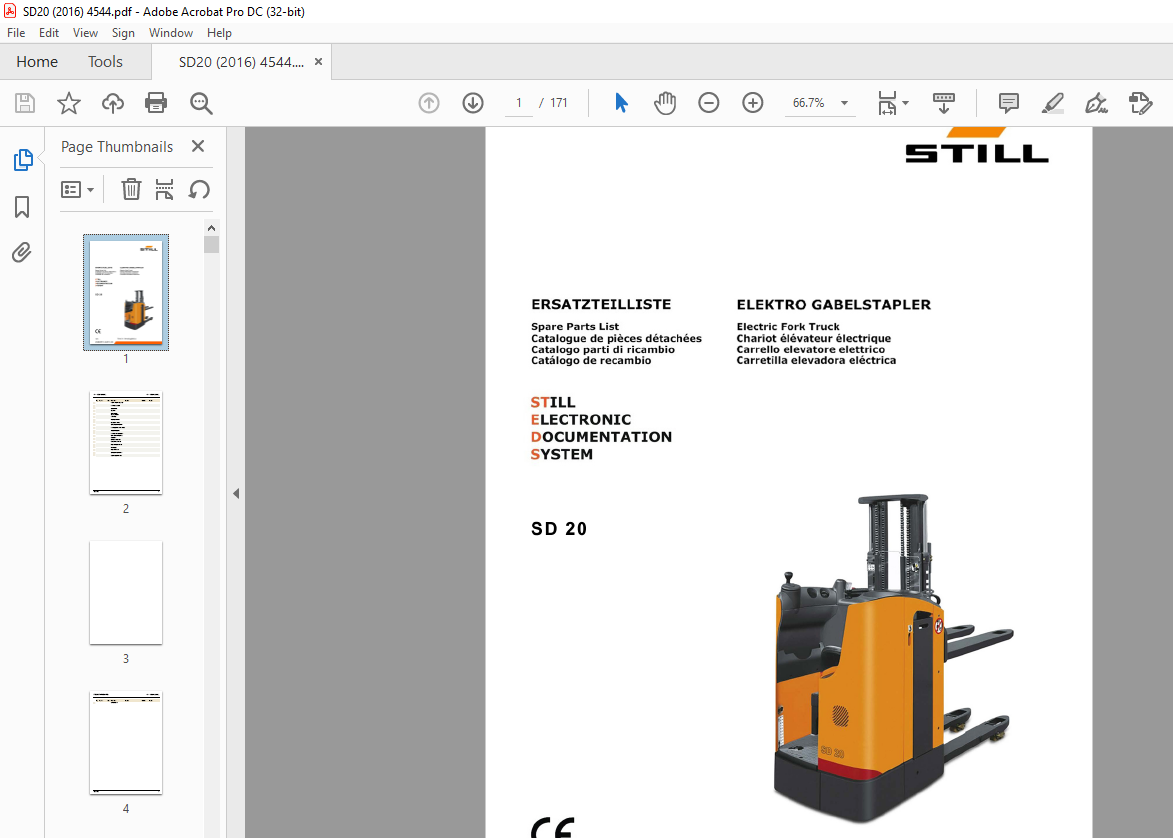The width and height of the screenshot is (1173, 838).
Task: Zoom out with the minus button
Action: tap(708, 103)
